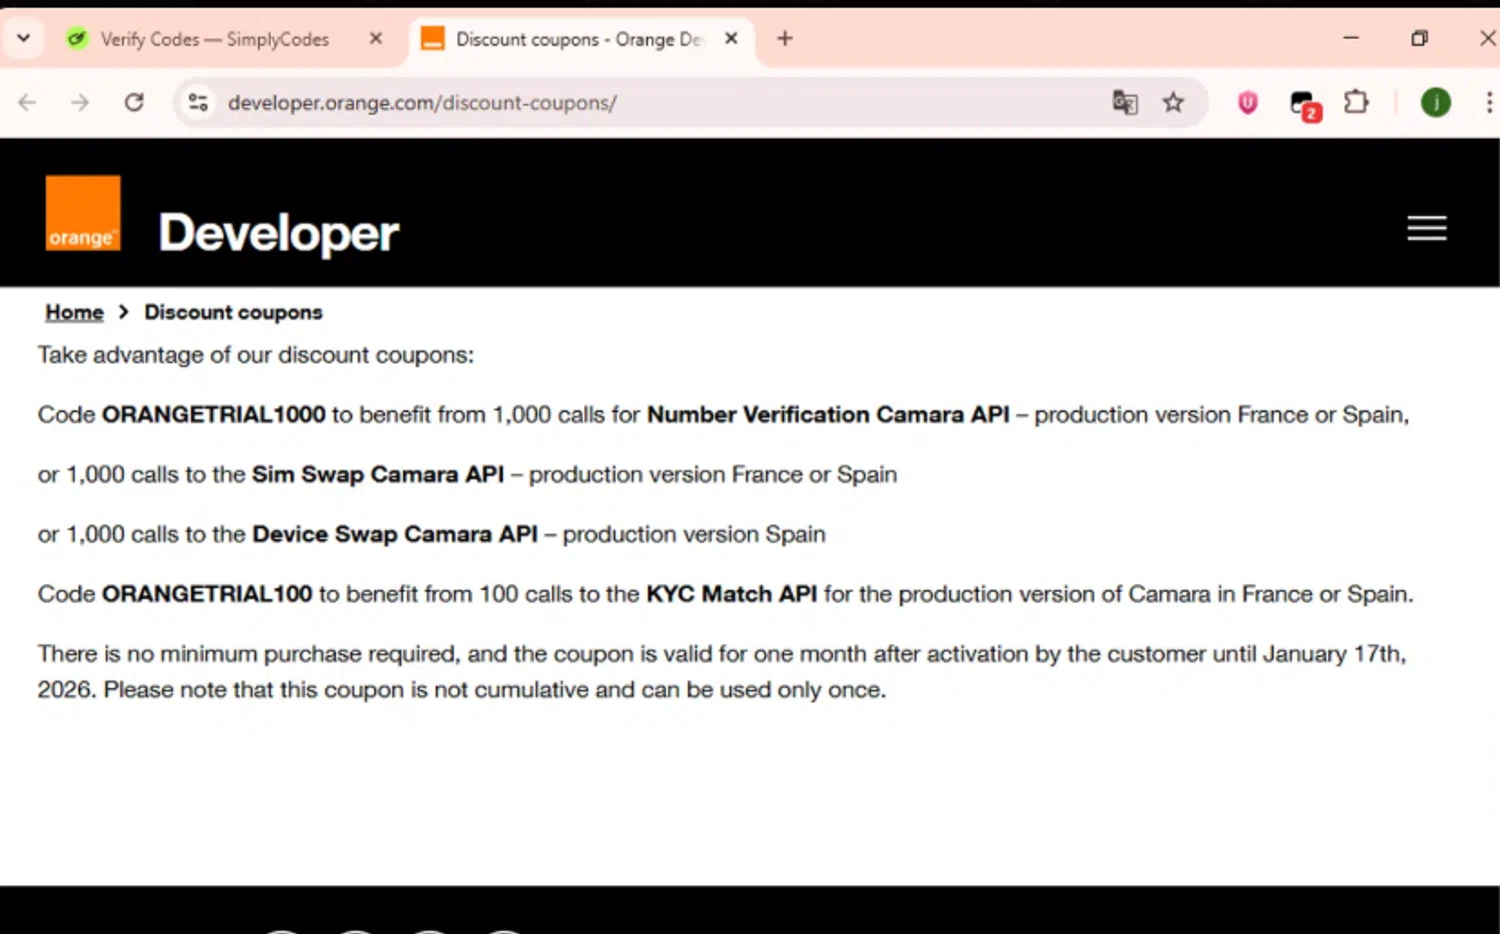Image resolution: width=1500 pixels, height=934 pixels.
Task: Go forward to the next page
Action: coord(80,102)
